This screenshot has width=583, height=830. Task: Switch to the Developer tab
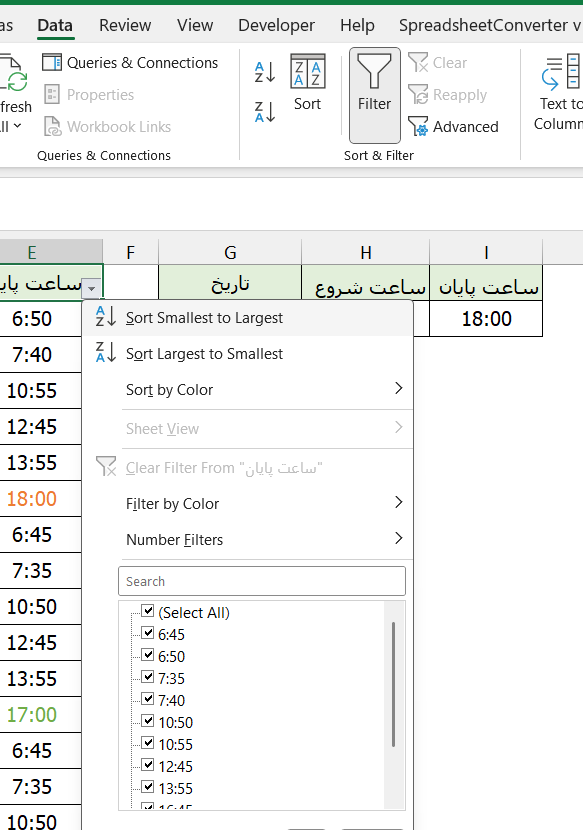coord(276,25)
